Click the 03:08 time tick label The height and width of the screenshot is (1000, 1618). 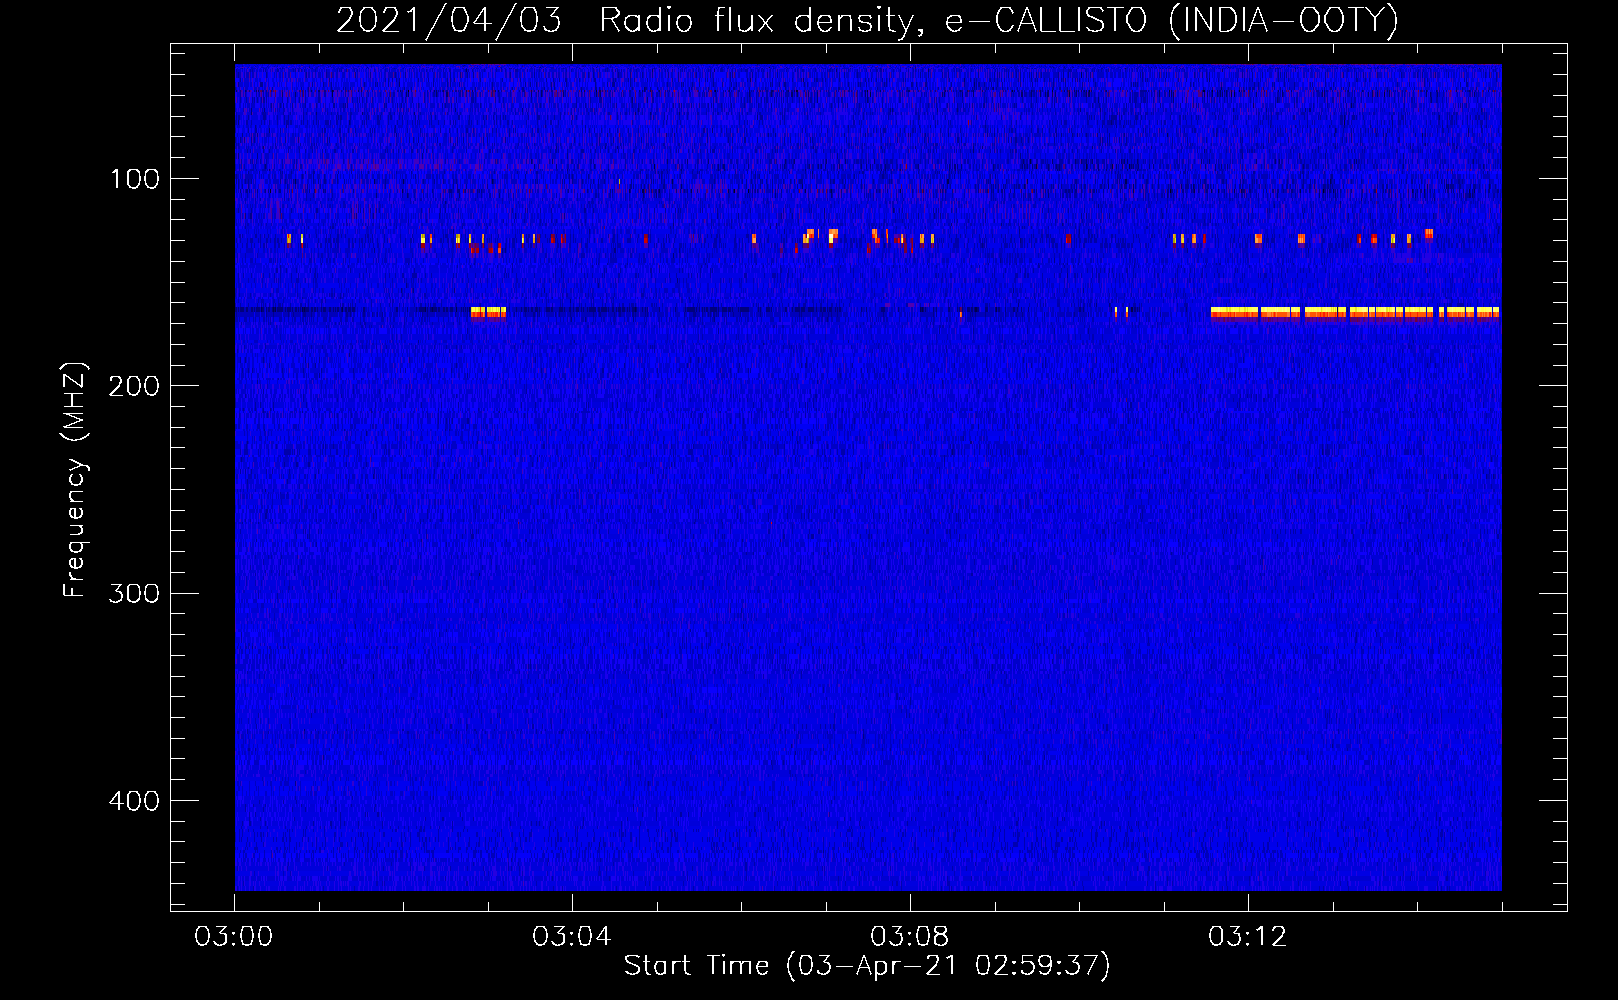(910, 936)
